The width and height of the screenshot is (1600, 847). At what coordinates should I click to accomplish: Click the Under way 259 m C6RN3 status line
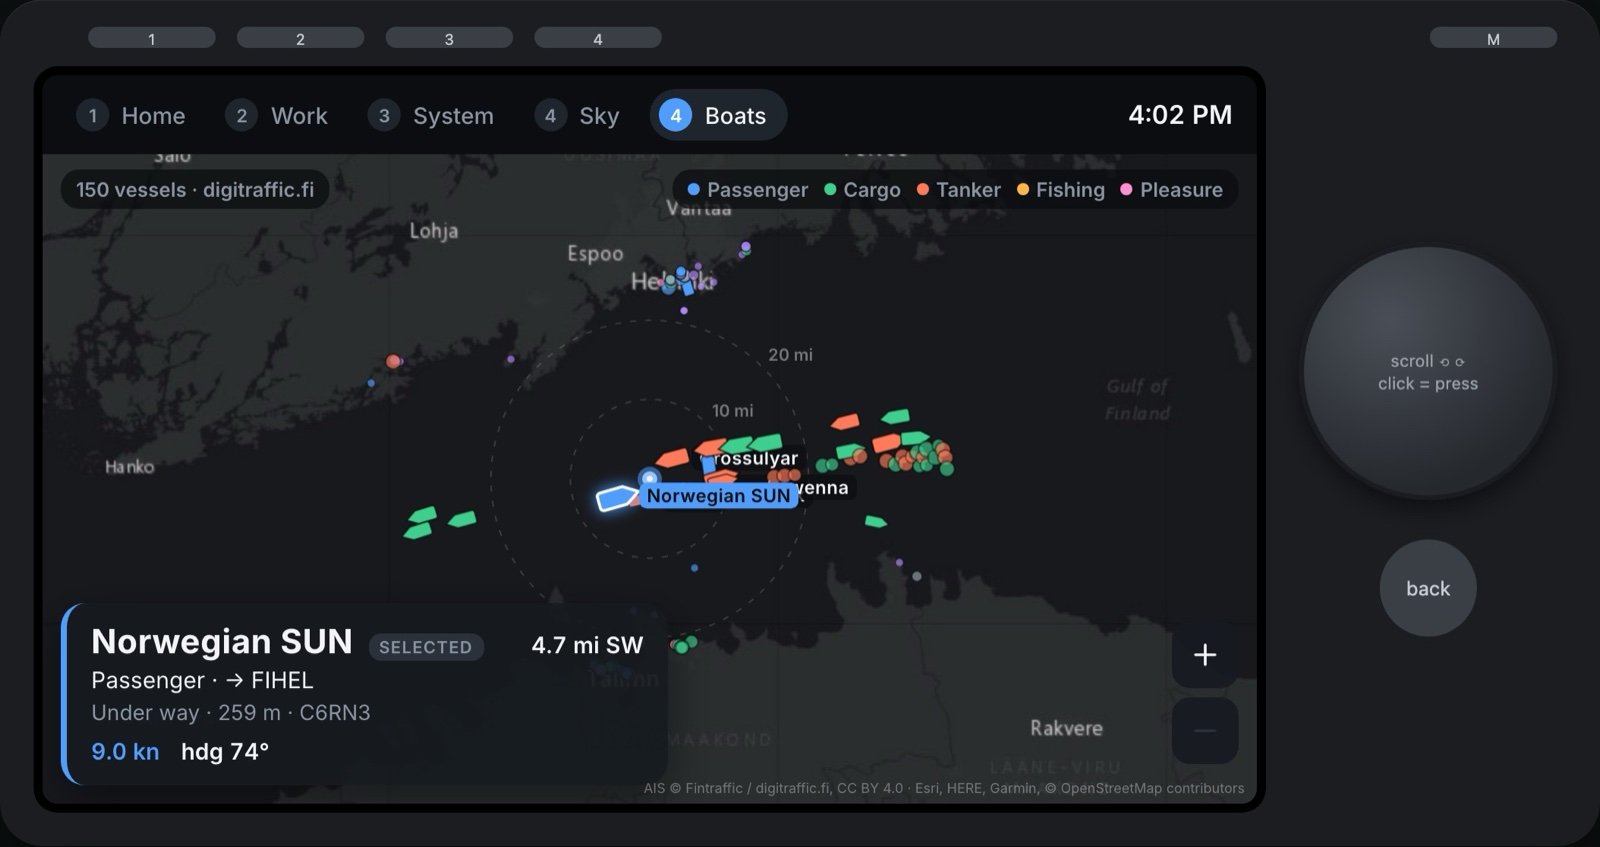pos(231,713)
